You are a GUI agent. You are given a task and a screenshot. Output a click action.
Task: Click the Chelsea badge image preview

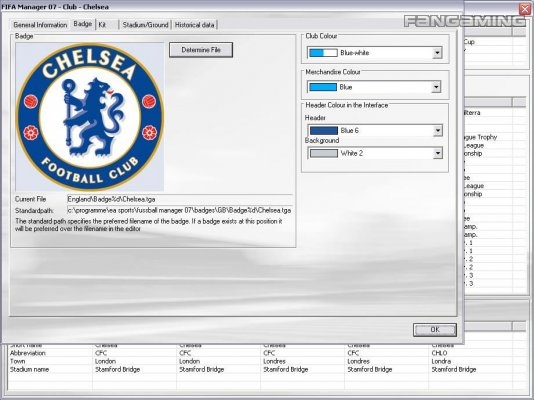90,117
